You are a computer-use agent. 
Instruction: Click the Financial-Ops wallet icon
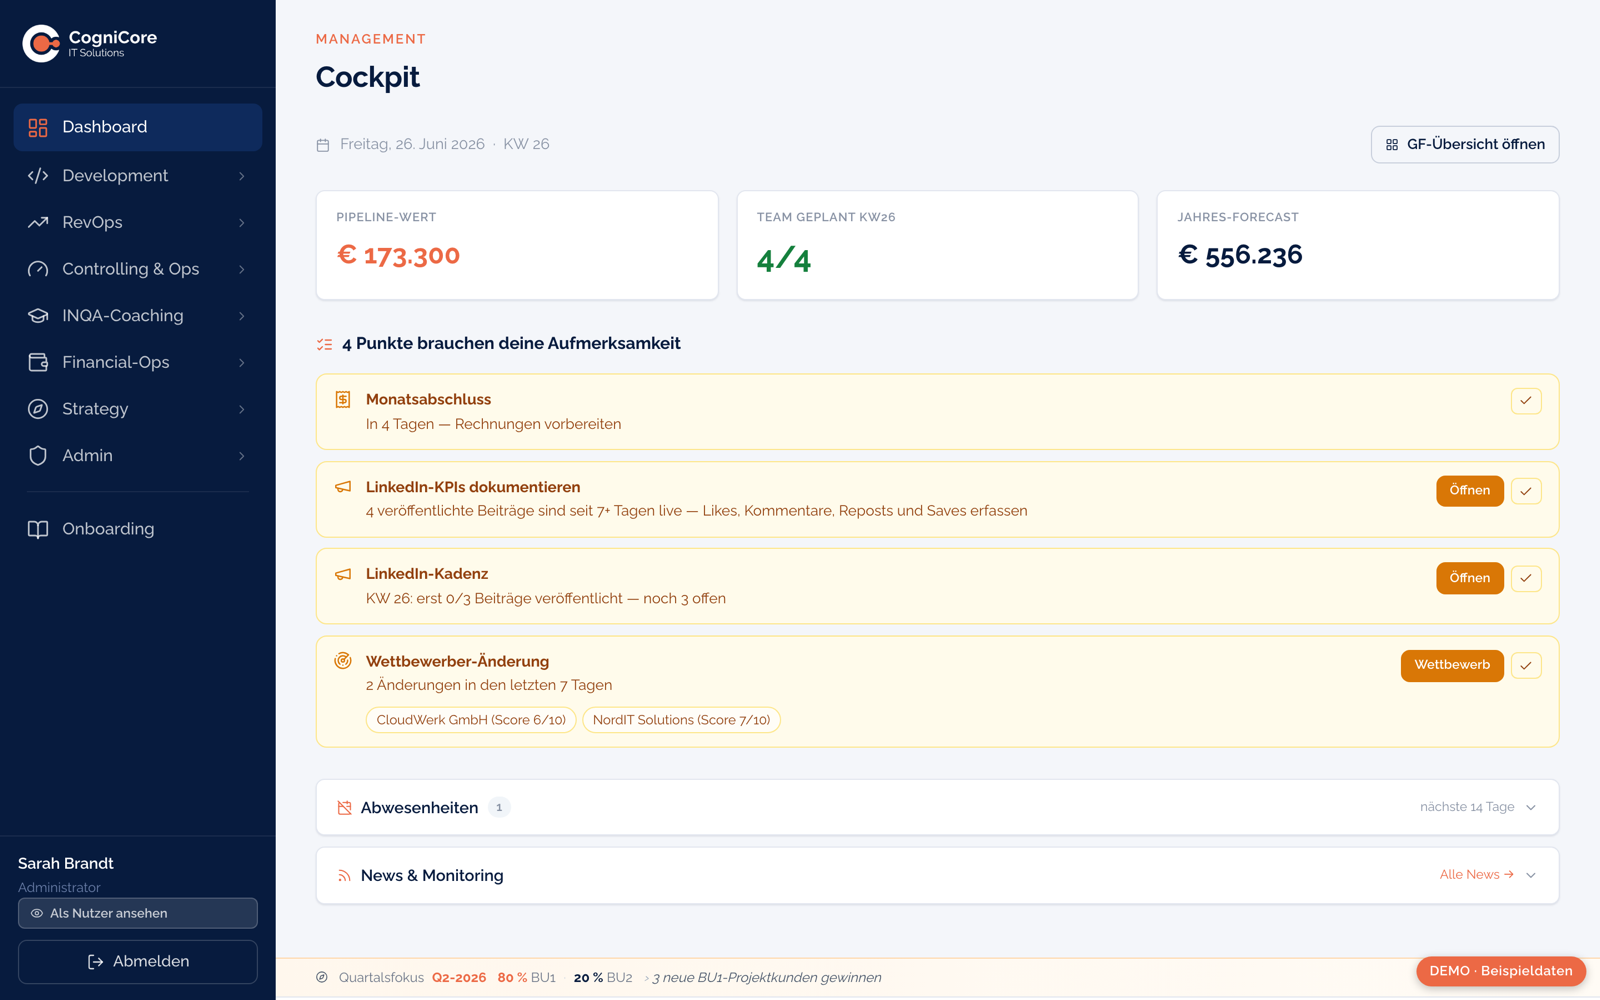(38, 362)
